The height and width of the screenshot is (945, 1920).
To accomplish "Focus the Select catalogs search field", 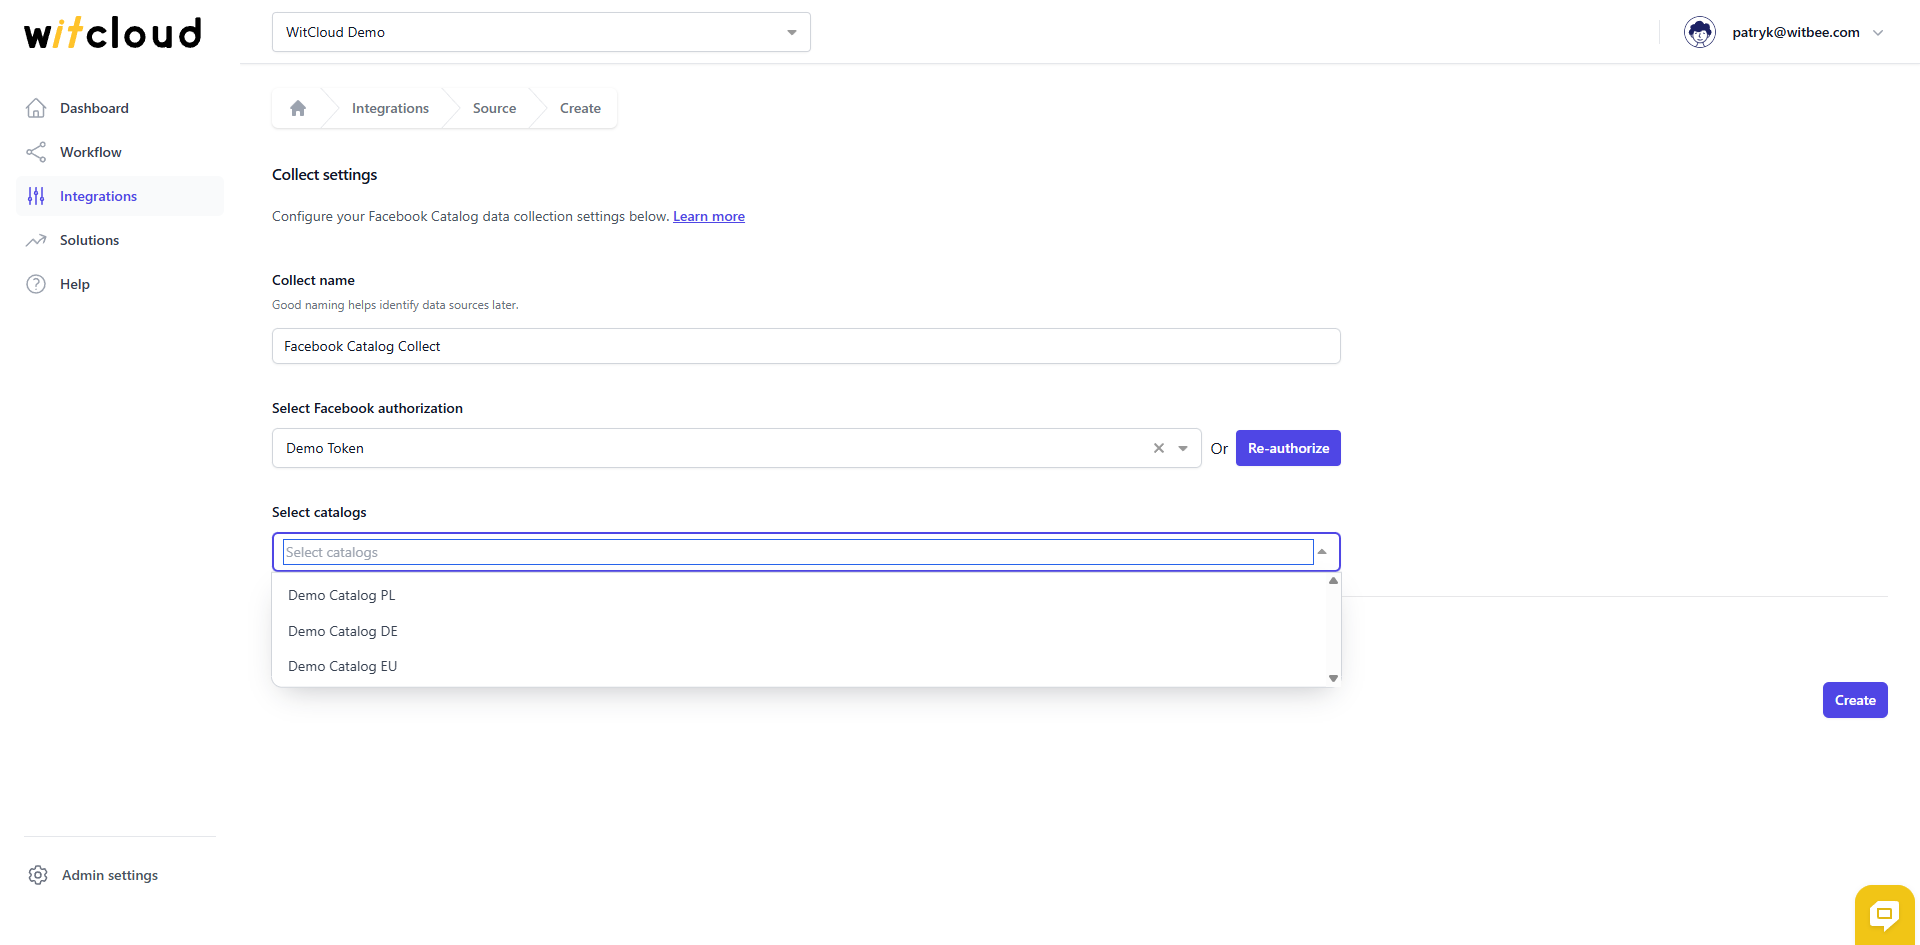I will (798, 552).
